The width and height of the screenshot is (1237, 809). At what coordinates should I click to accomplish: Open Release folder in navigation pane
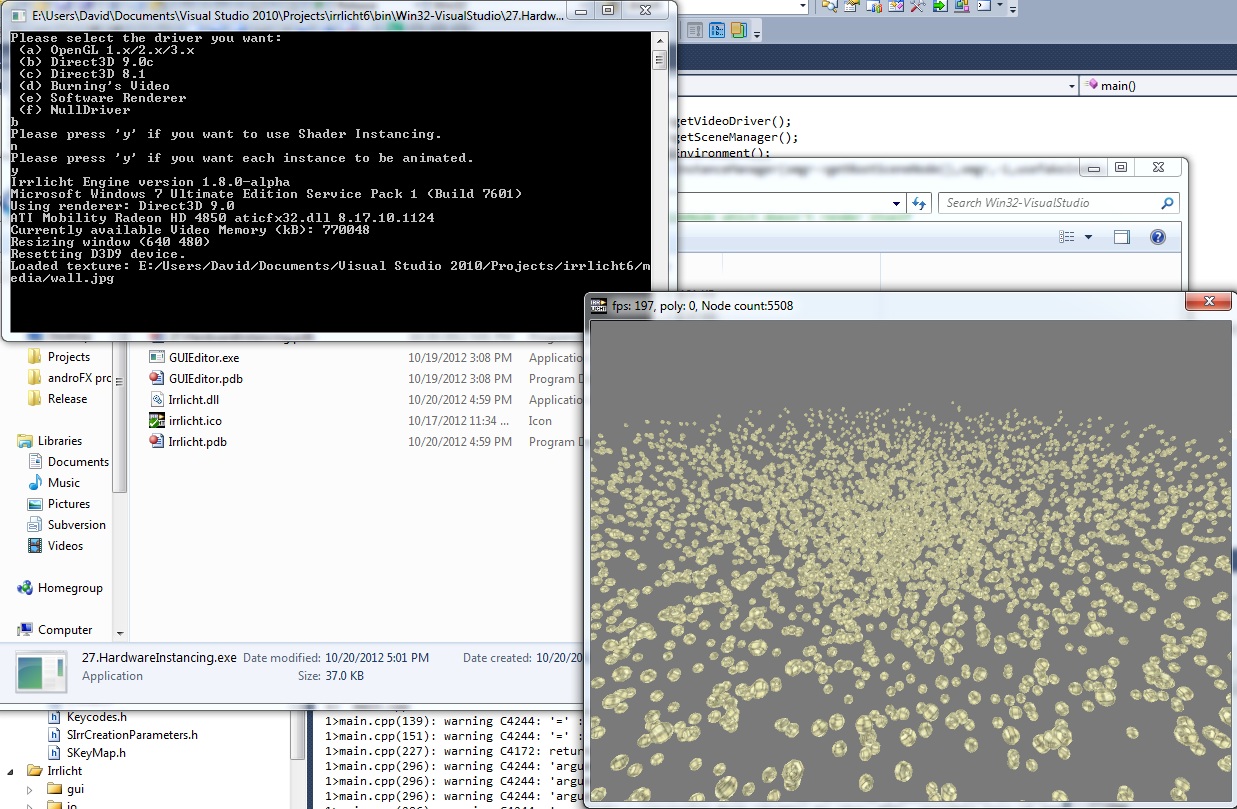click(67, 398)
